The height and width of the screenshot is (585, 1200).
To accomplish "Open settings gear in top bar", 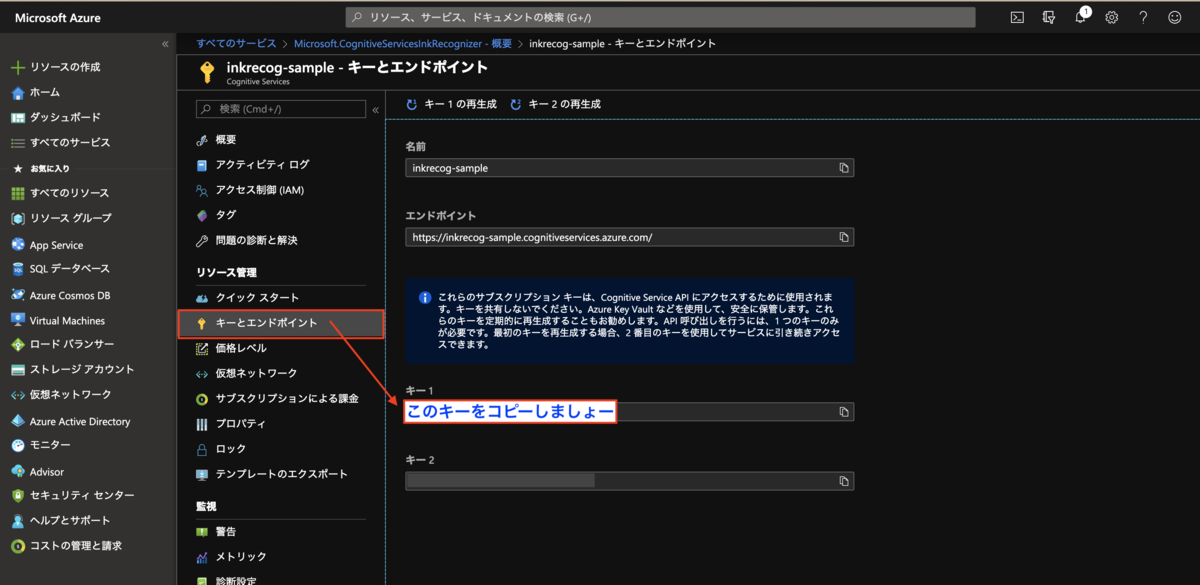I will tap(1112, 17).
